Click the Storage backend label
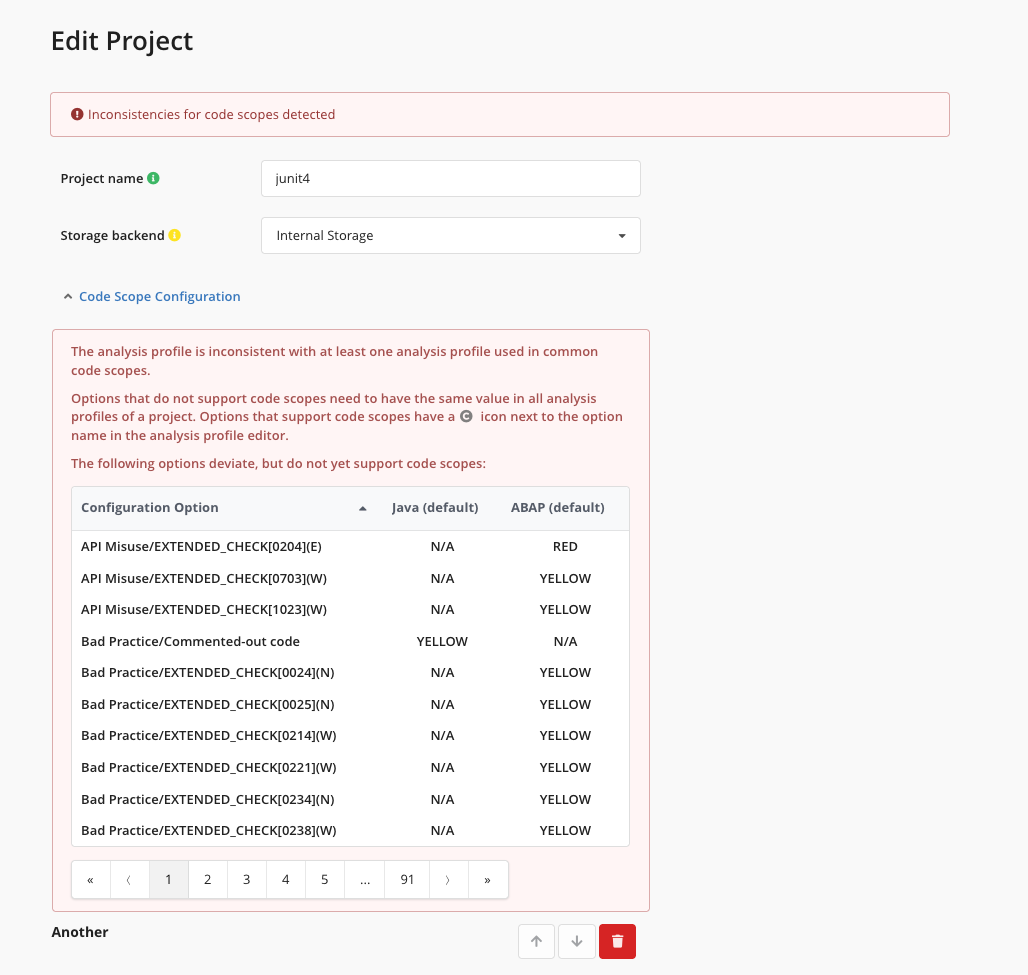This screenshot has width=1028, height=975. pos(112,235)
